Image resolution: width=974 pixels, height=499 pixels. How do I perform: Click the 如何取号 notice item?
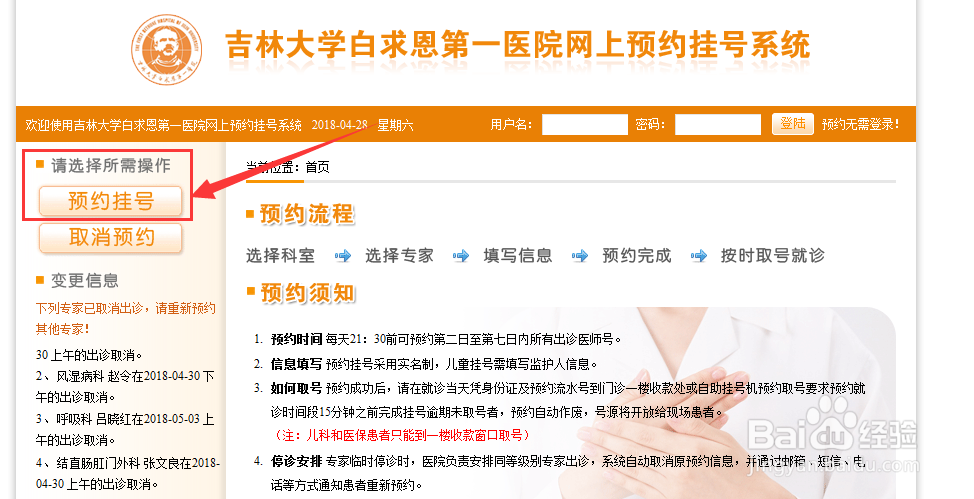coord(568,400)
